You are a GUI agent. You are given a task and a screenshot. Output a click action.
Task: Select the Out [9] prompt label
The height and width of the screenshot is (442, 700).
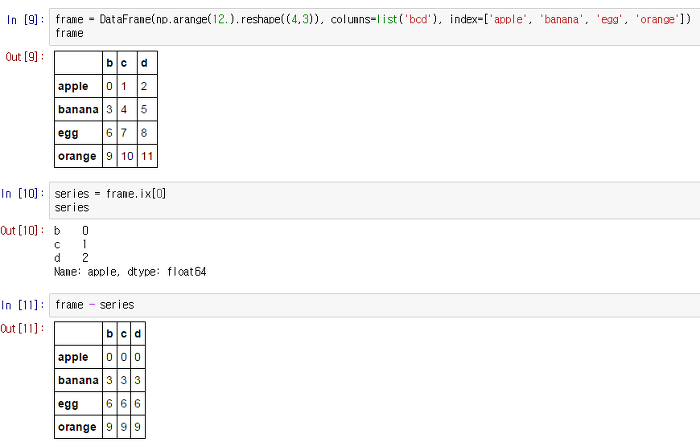[25, 57]
